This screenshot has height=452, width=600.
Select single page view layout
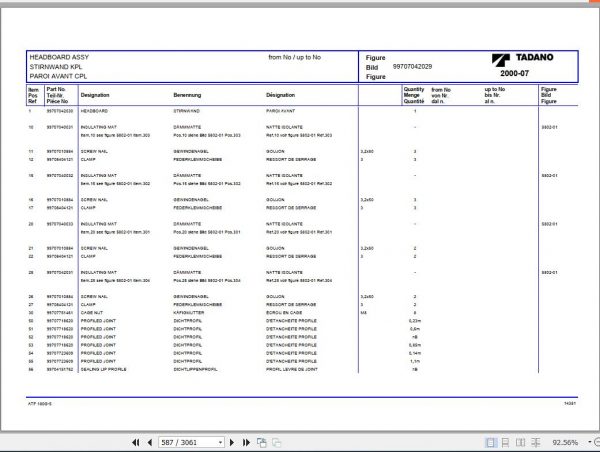tap(490, 443)
